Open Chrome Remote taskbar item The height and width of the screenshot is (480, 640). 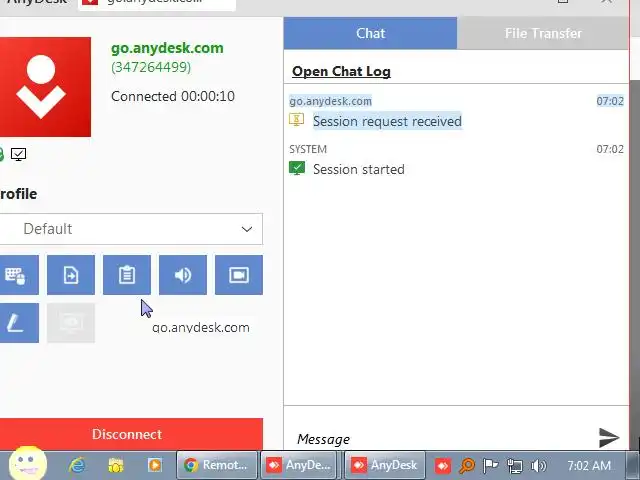point(217,465)
